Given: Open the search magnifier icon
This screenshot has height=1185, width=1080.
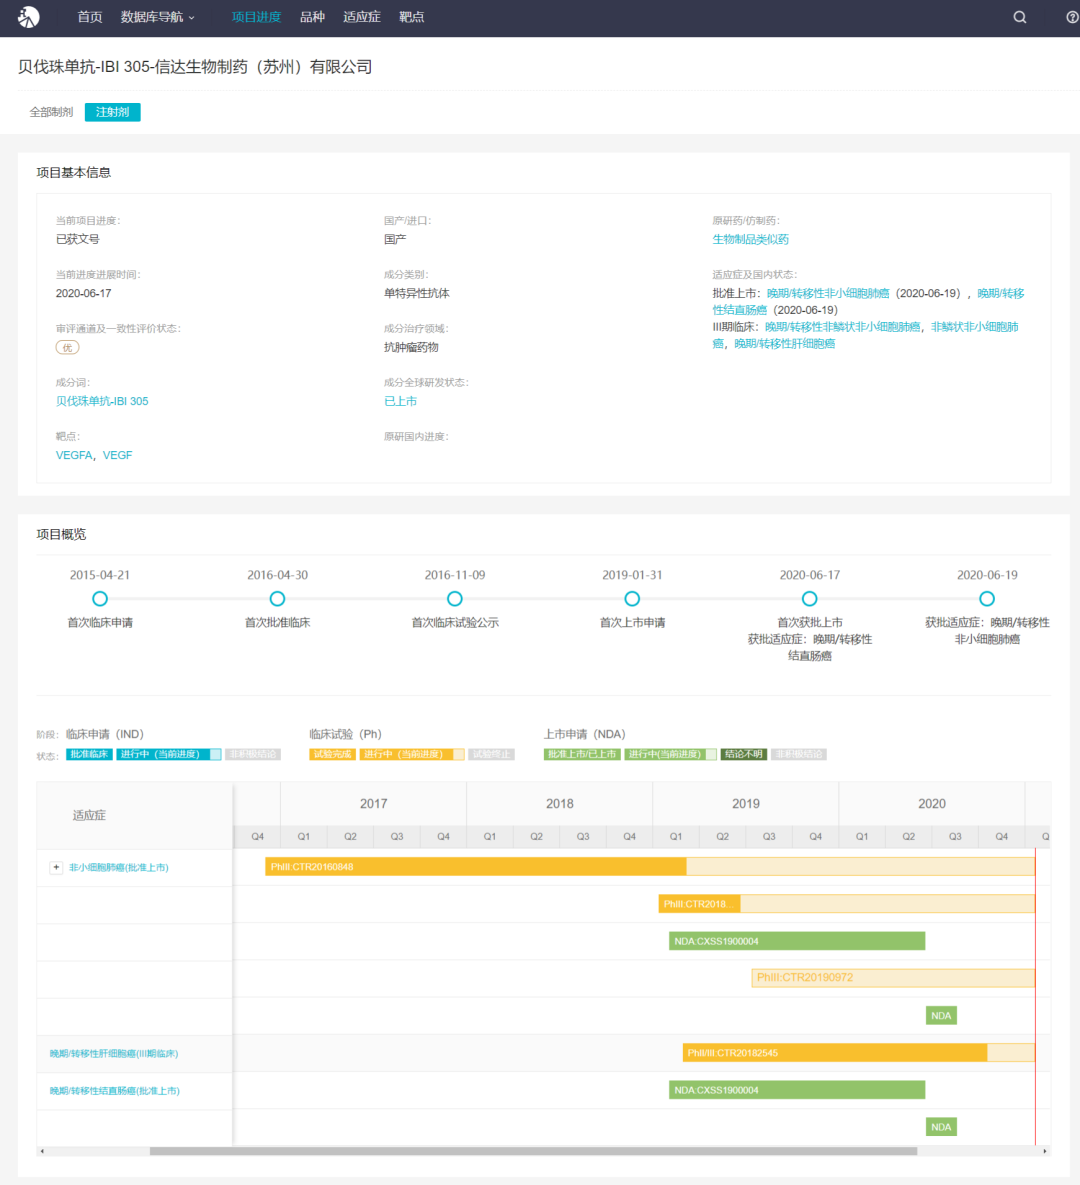Looking at the screenshot, I should point(1020,17).
